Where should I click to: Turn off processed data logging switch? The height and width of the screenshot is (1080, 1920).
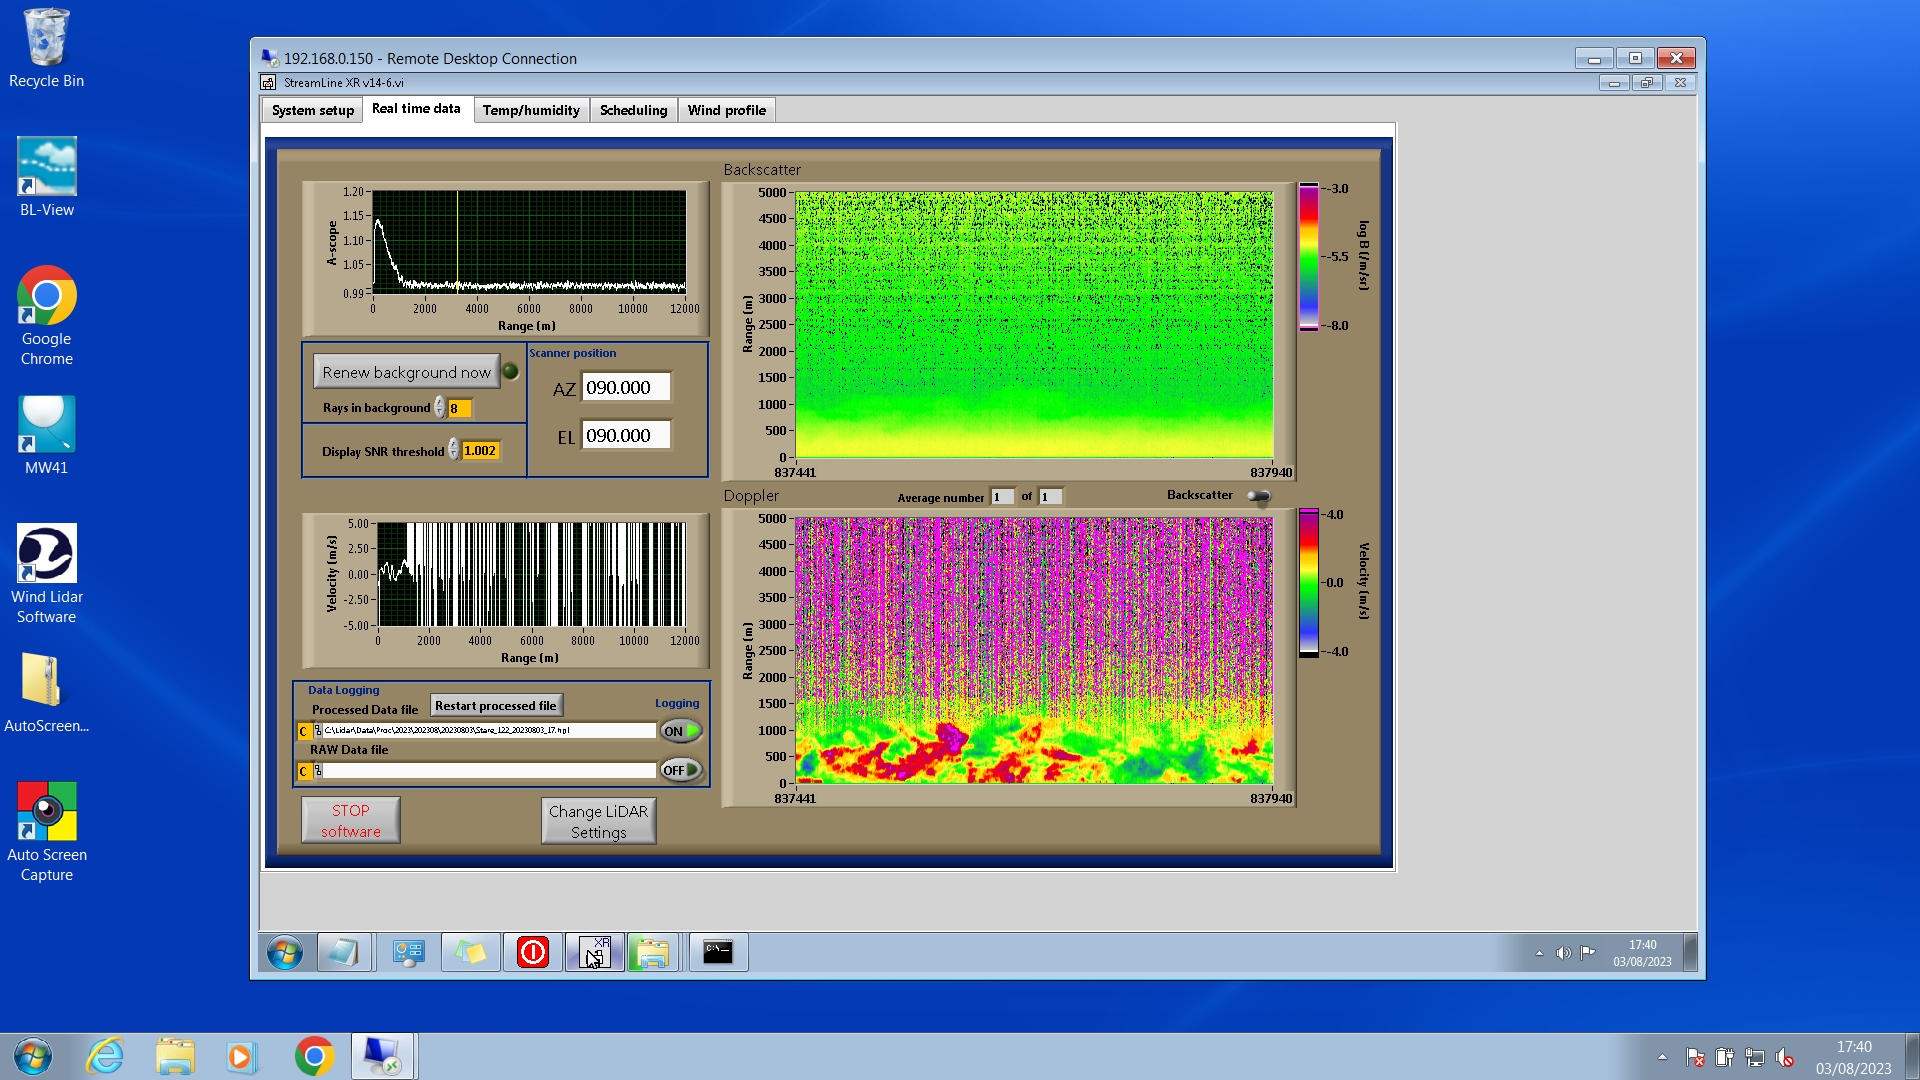click(681, 731)
